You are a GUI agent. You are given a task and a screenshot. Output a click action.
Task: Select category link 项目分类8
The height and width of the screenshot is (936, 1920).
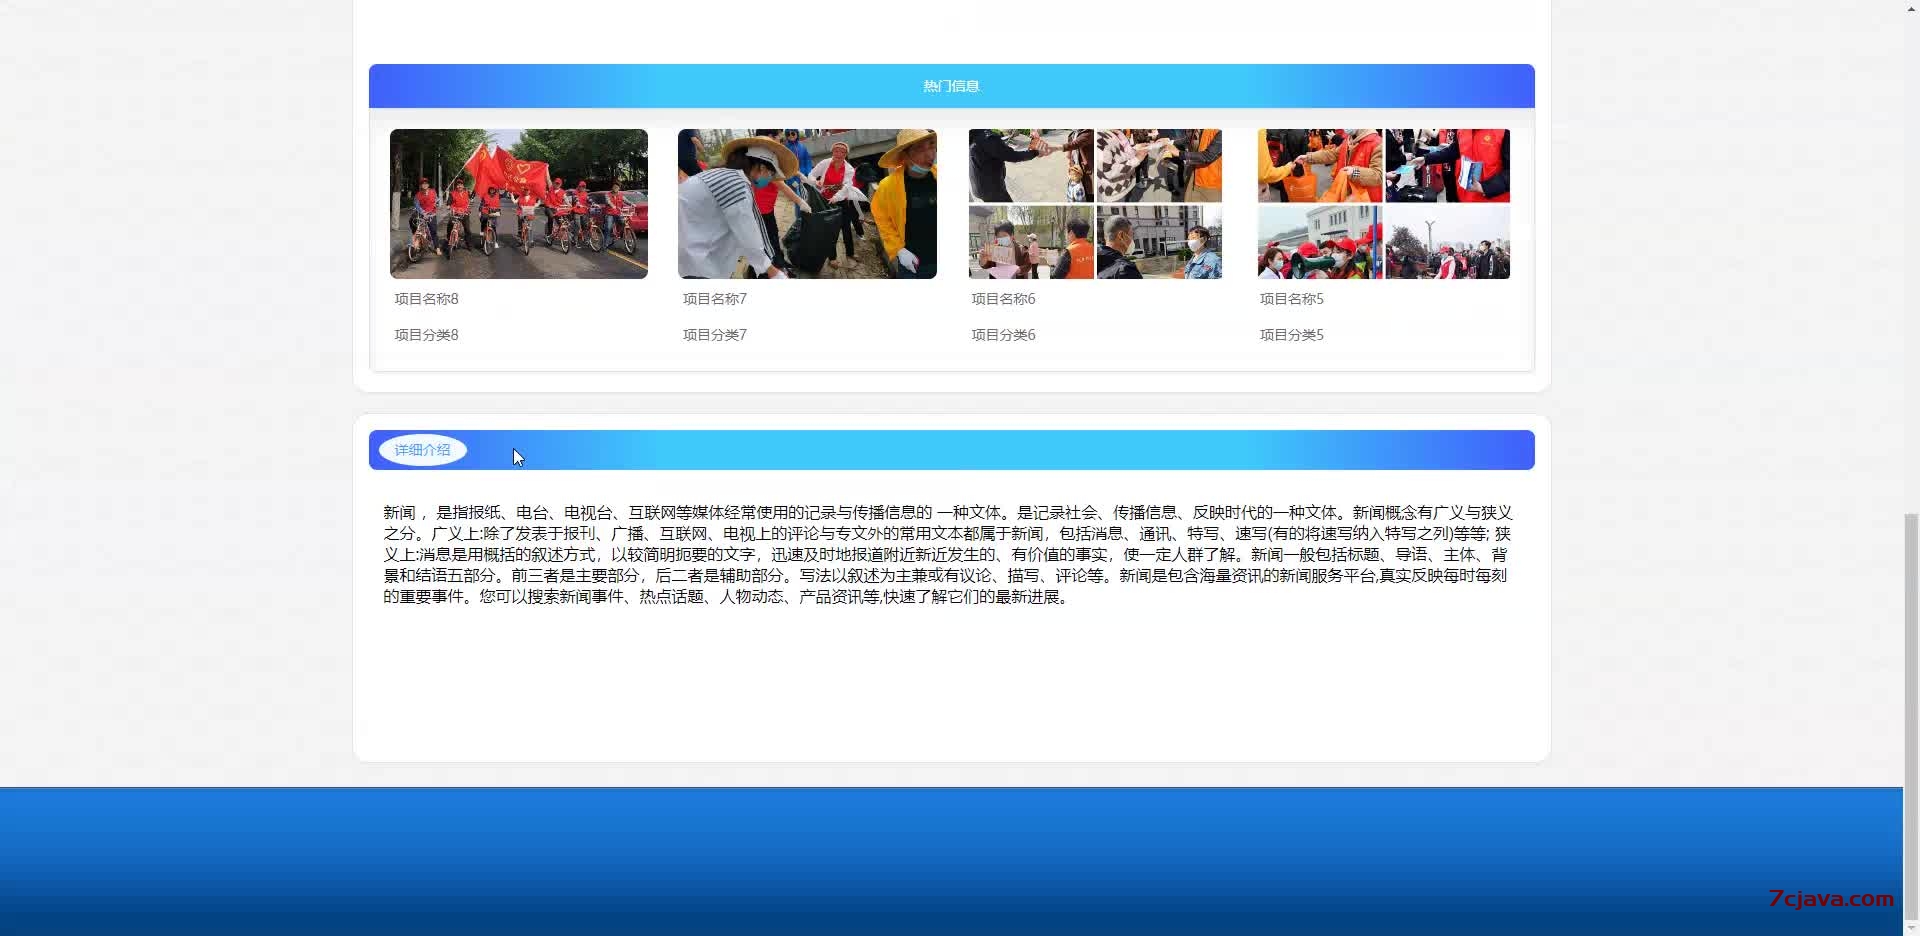pyautogui.click(x=426, y=334)
